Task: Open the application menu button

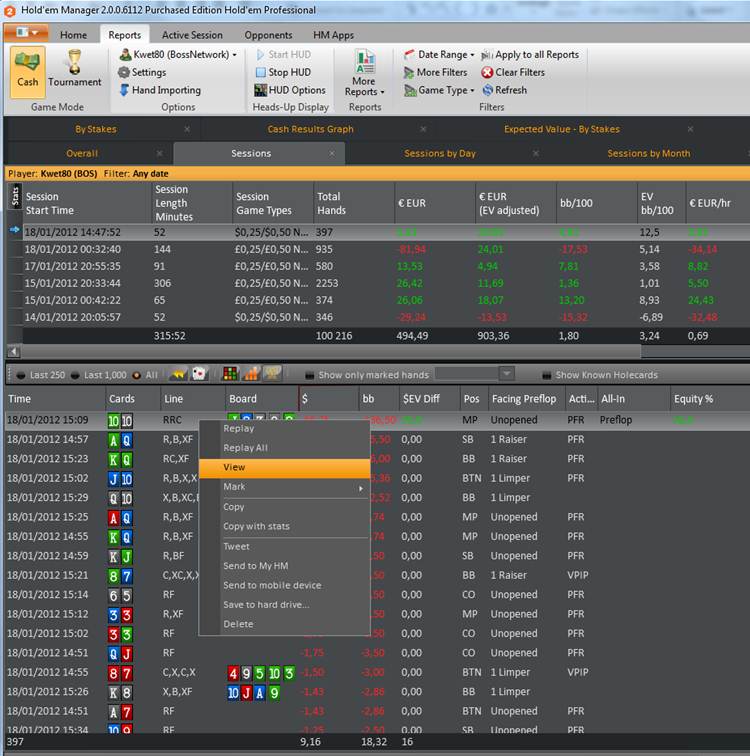Action: pos(26,32)
